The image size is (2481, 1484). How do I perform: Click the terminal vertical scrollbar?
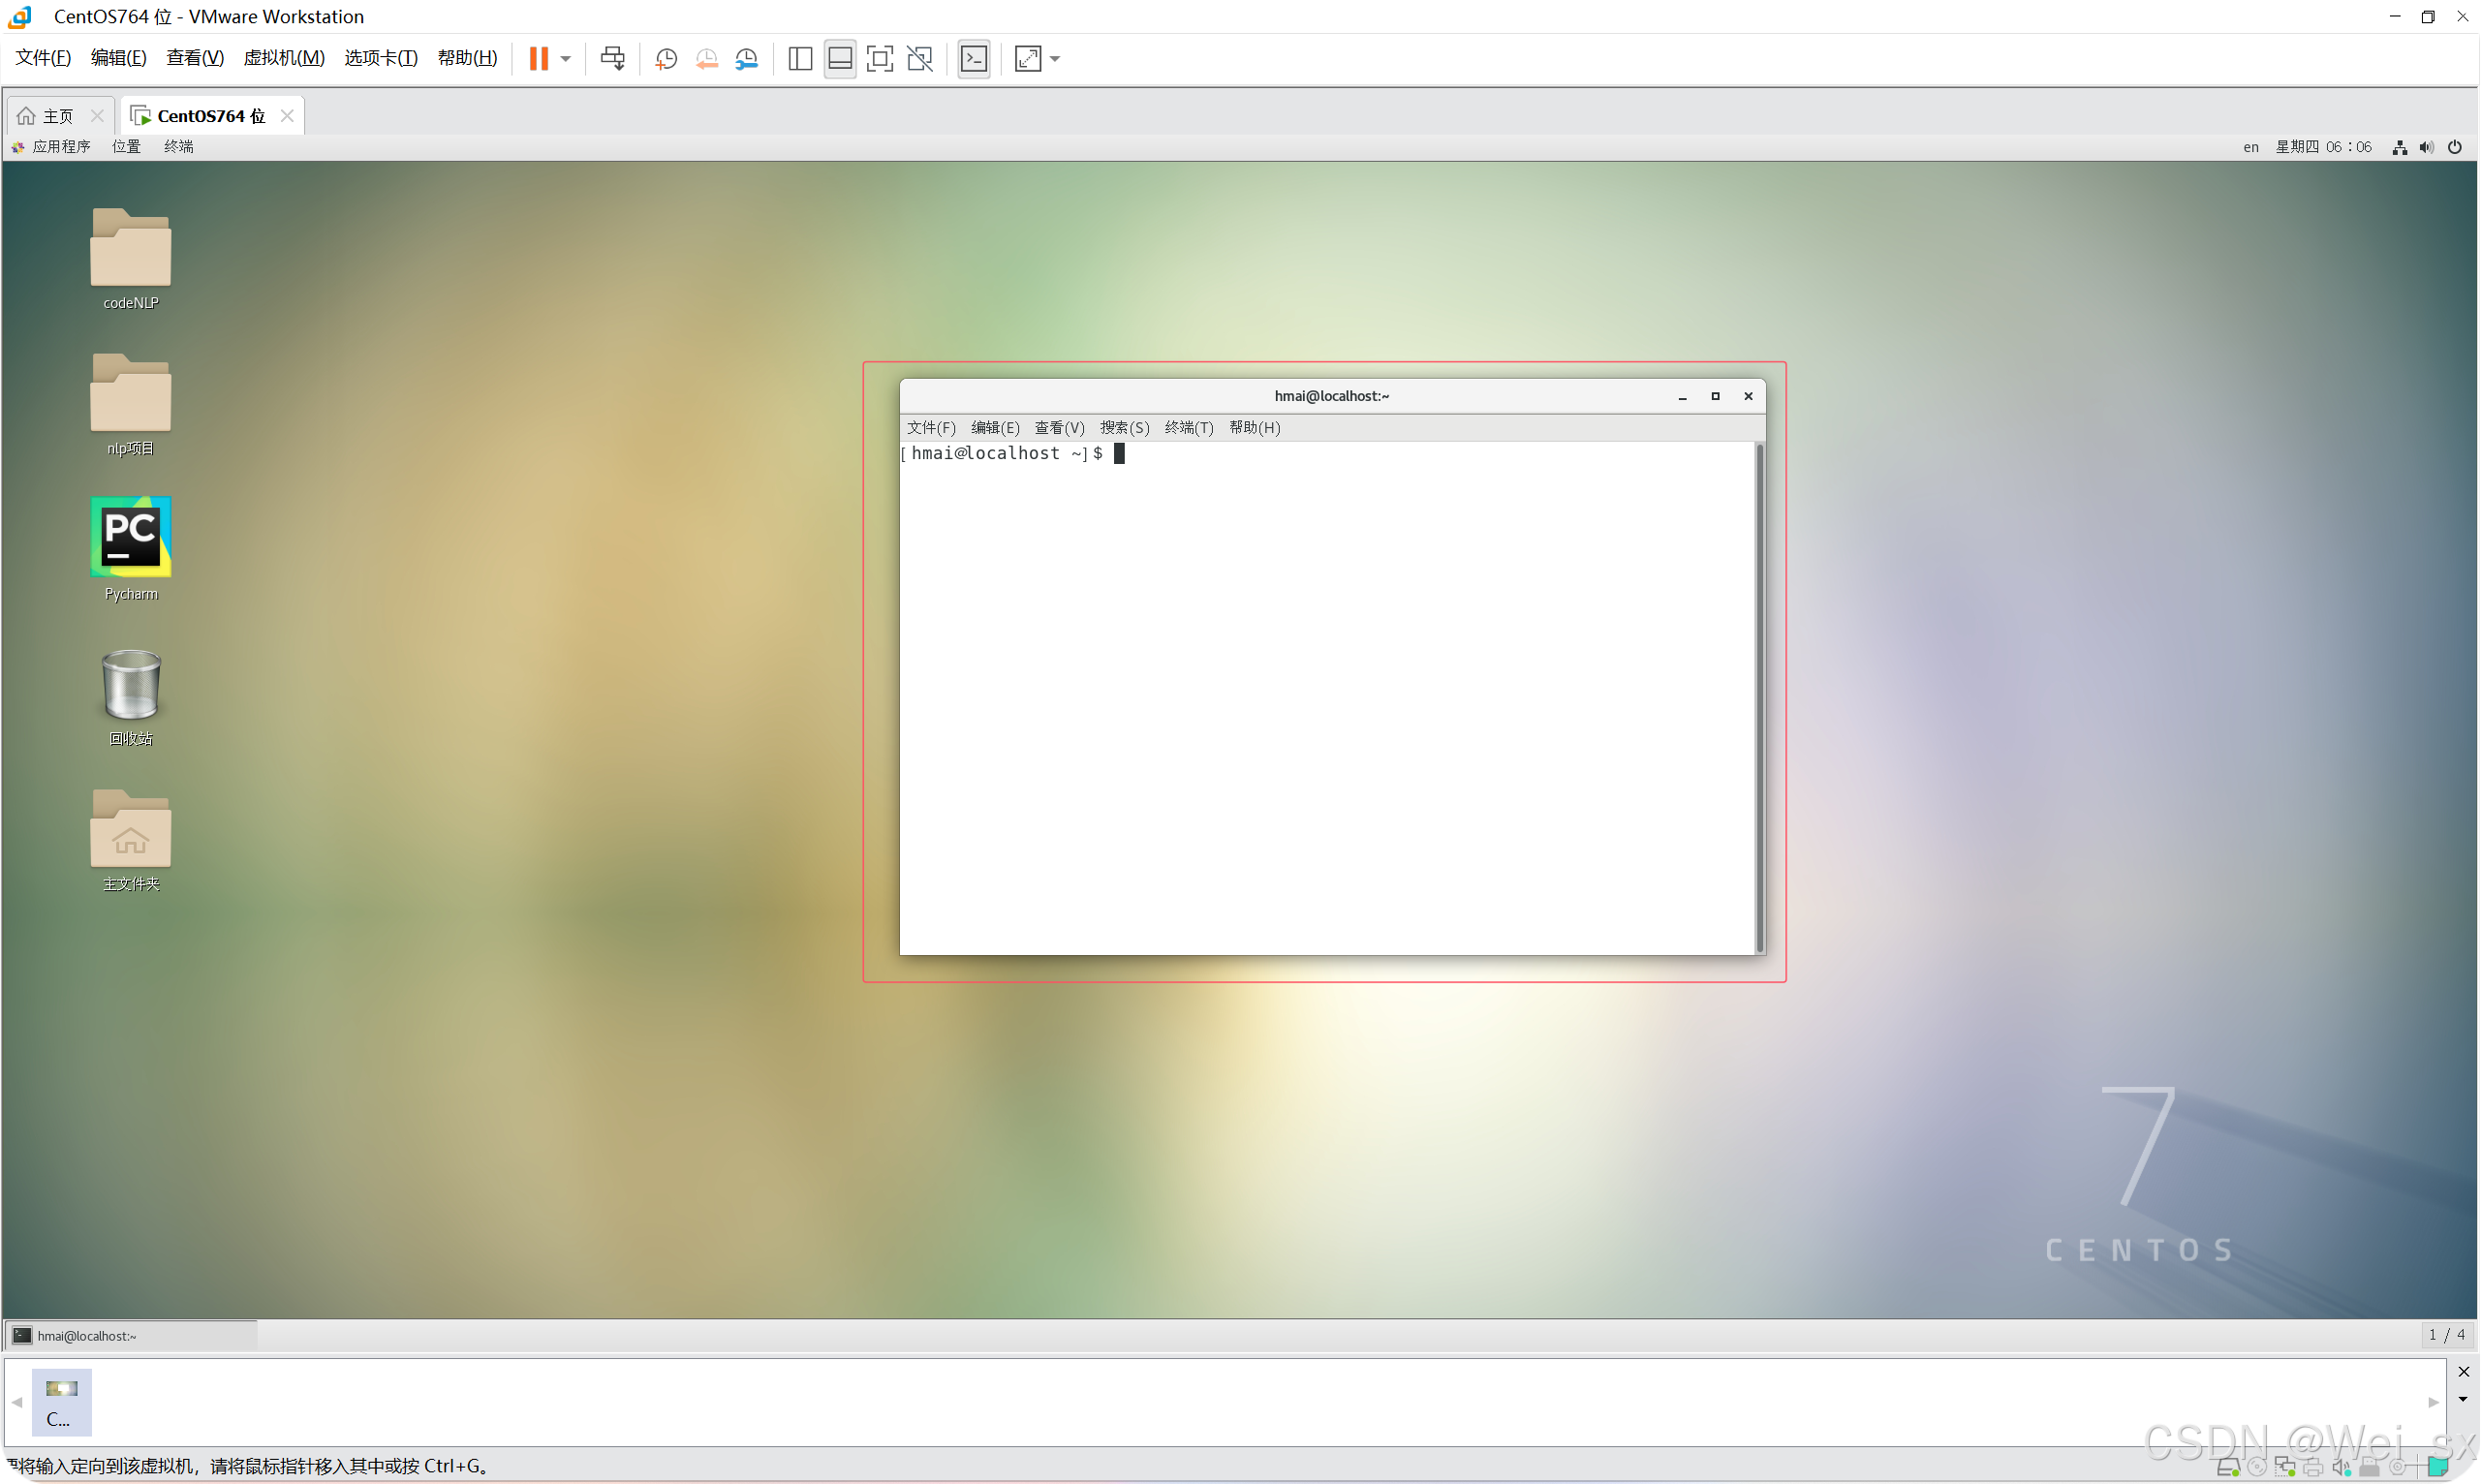coord(1759,698)
